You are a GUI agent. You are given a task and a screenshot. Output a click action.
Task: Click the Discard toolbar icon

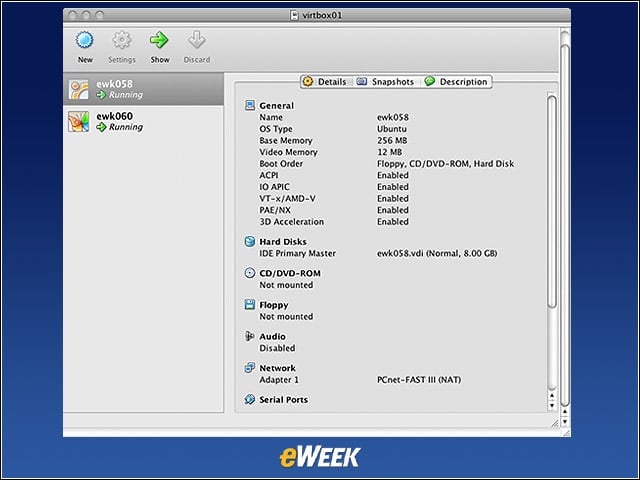click(x=196, y=40)
